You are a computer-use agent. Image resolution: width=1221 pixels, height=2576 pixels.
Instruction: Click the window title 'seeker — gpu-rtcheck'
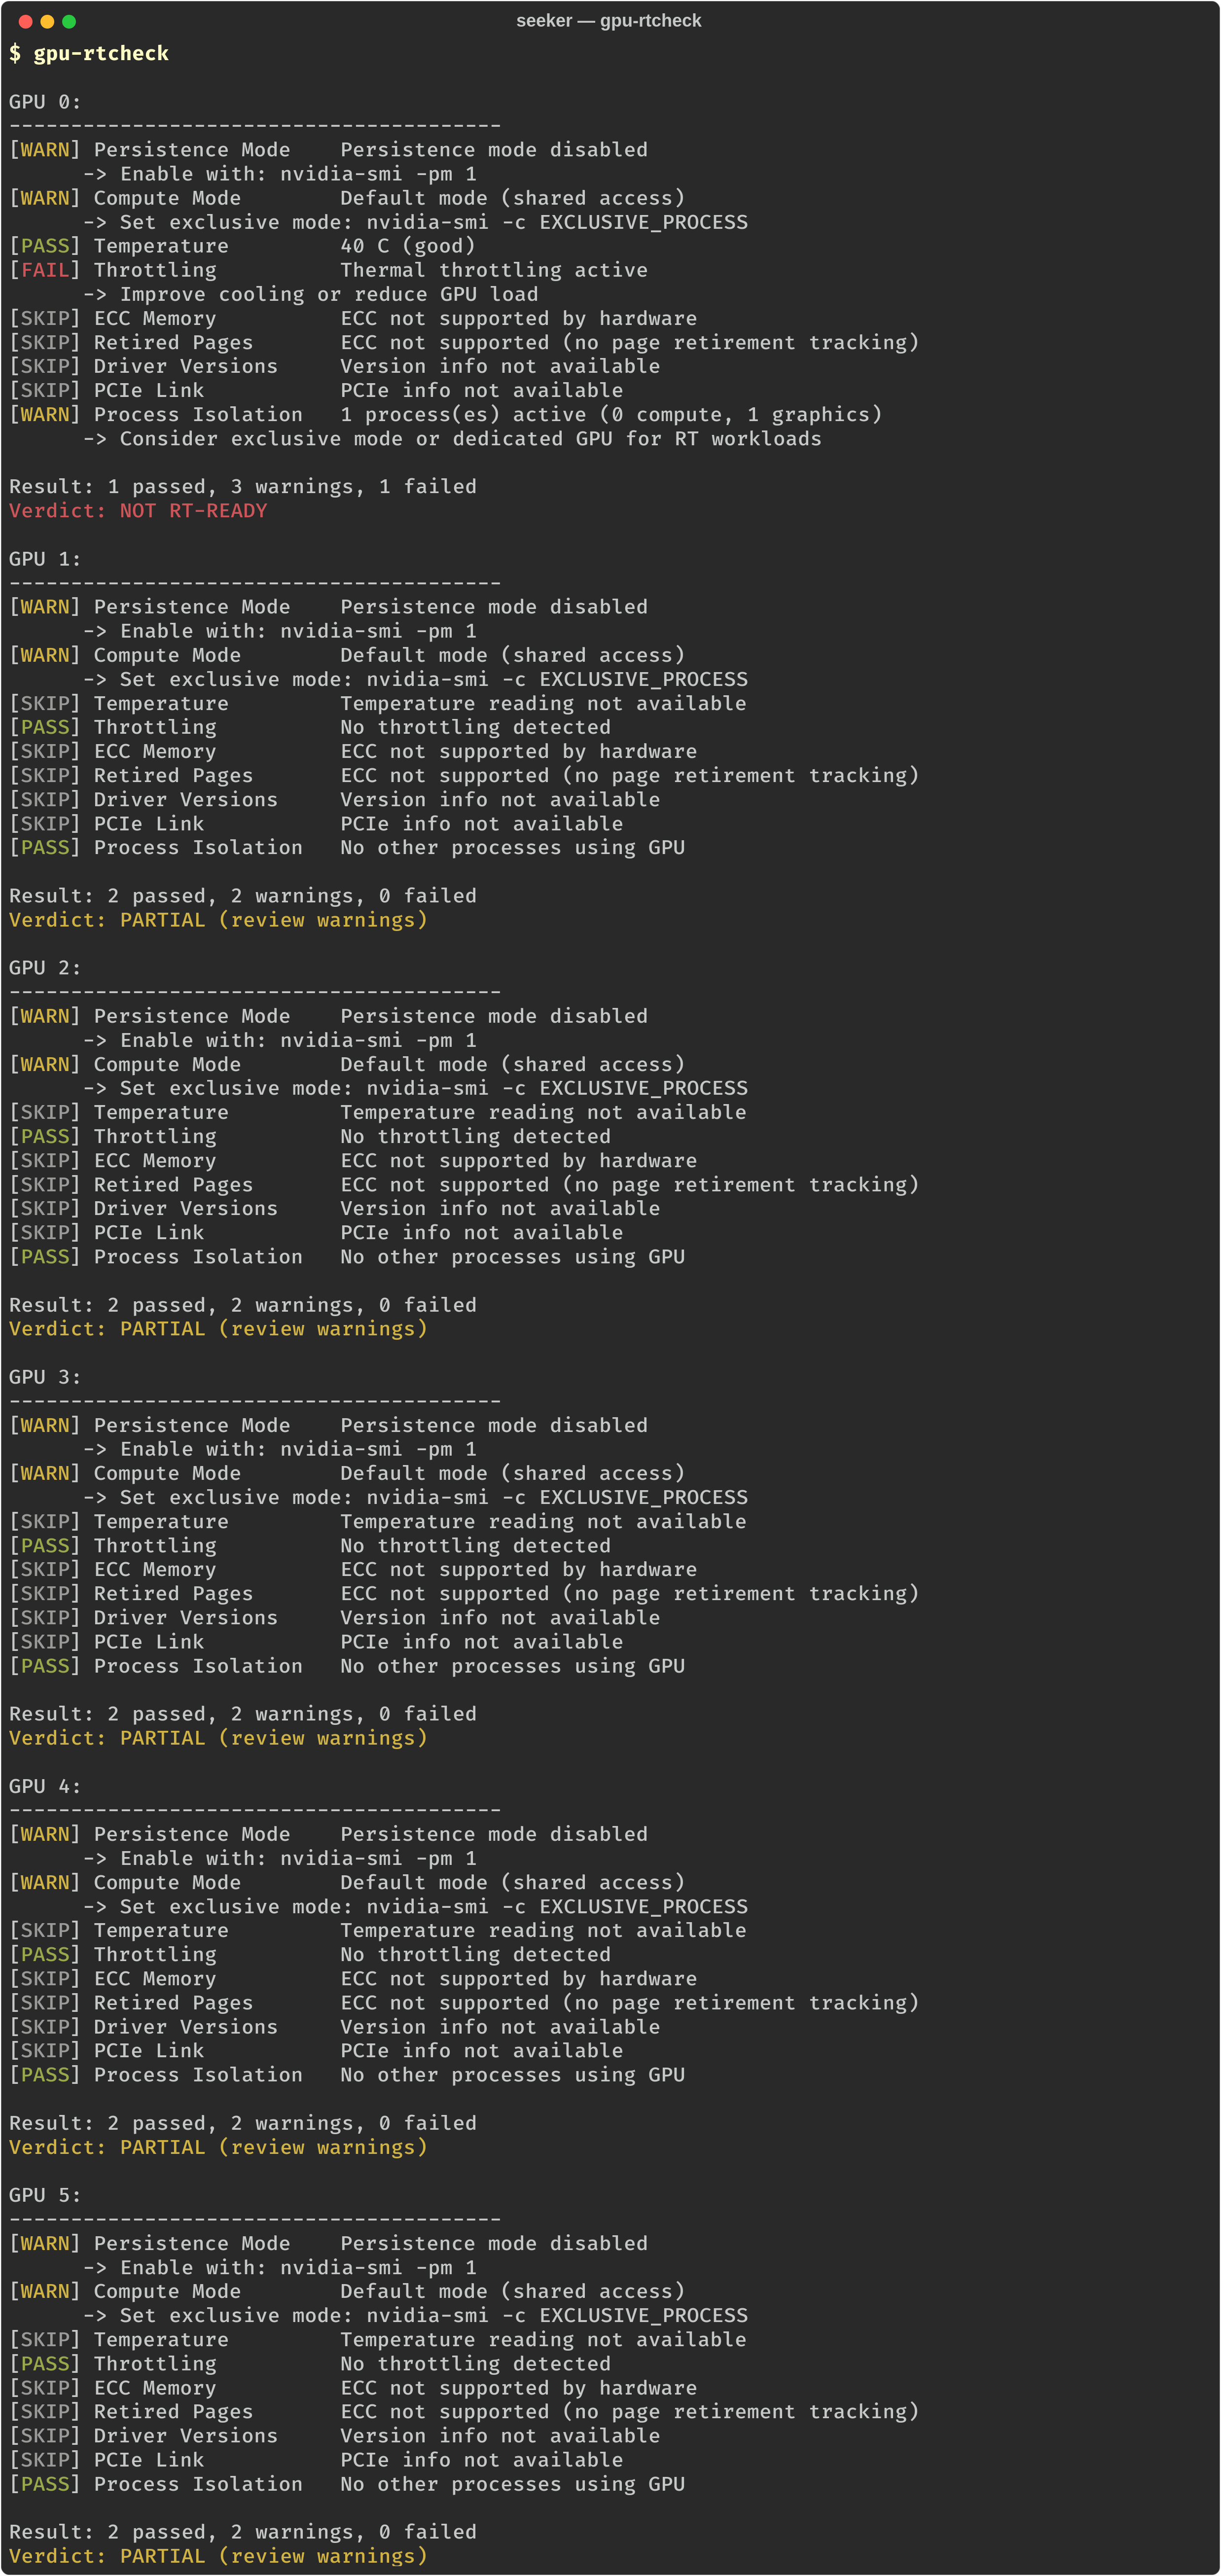tap(608, 21)
